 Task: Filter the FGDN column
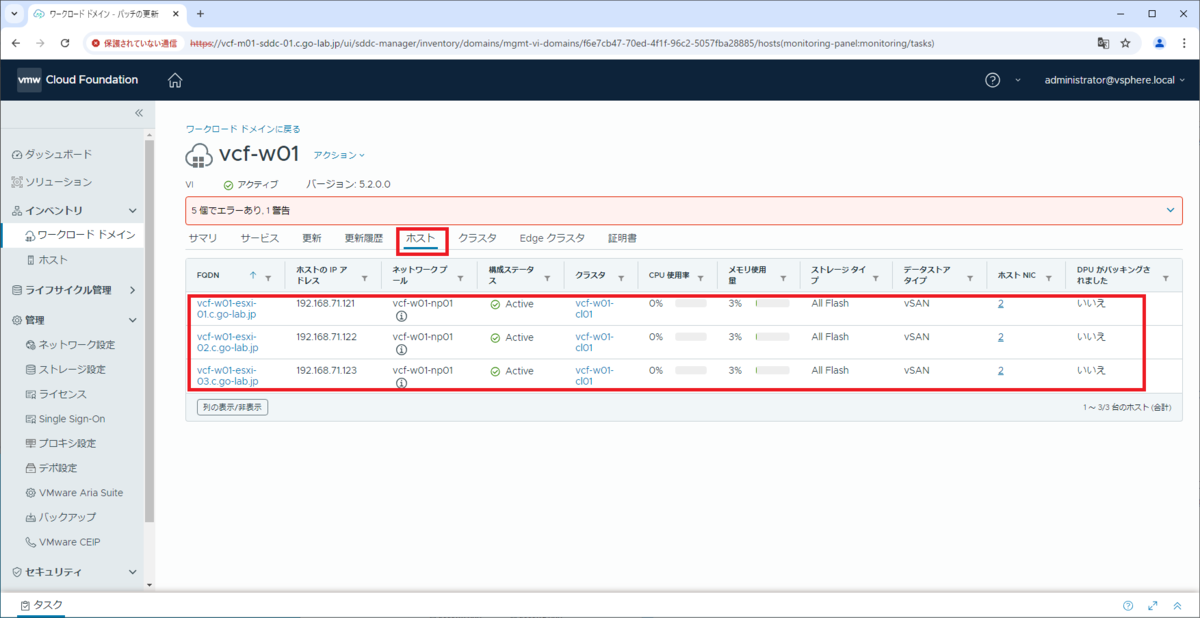(268, 279)
